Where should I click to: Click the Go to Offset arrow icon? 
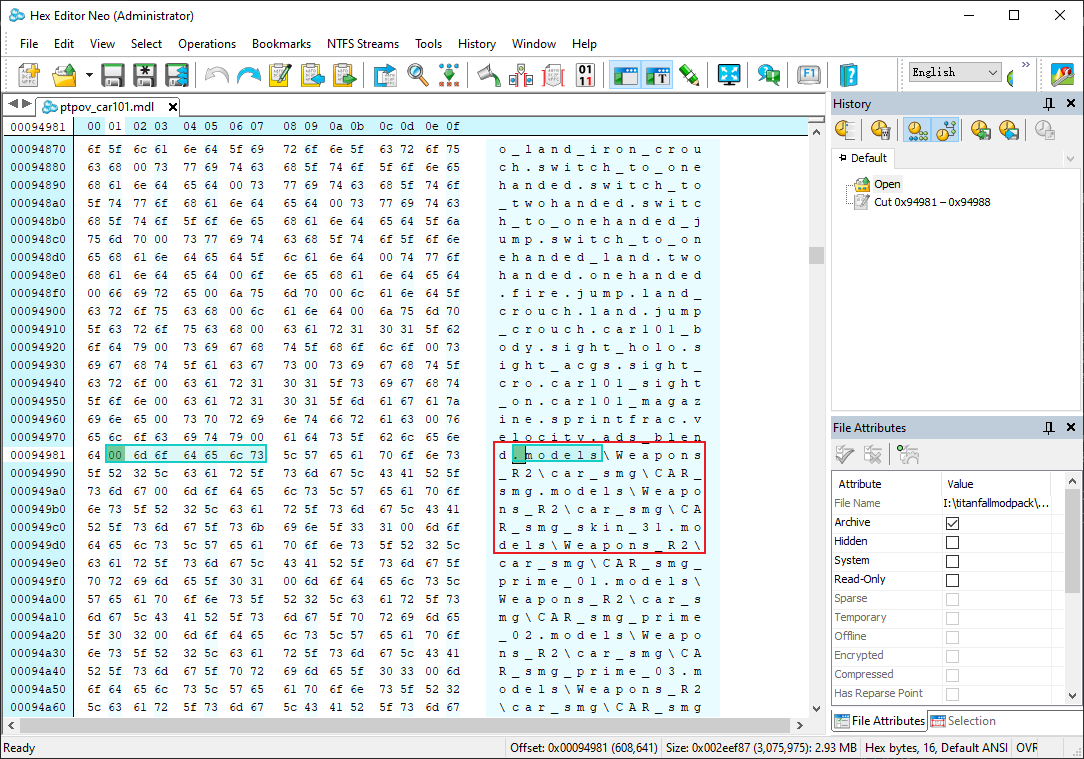[x=385, y=75]
